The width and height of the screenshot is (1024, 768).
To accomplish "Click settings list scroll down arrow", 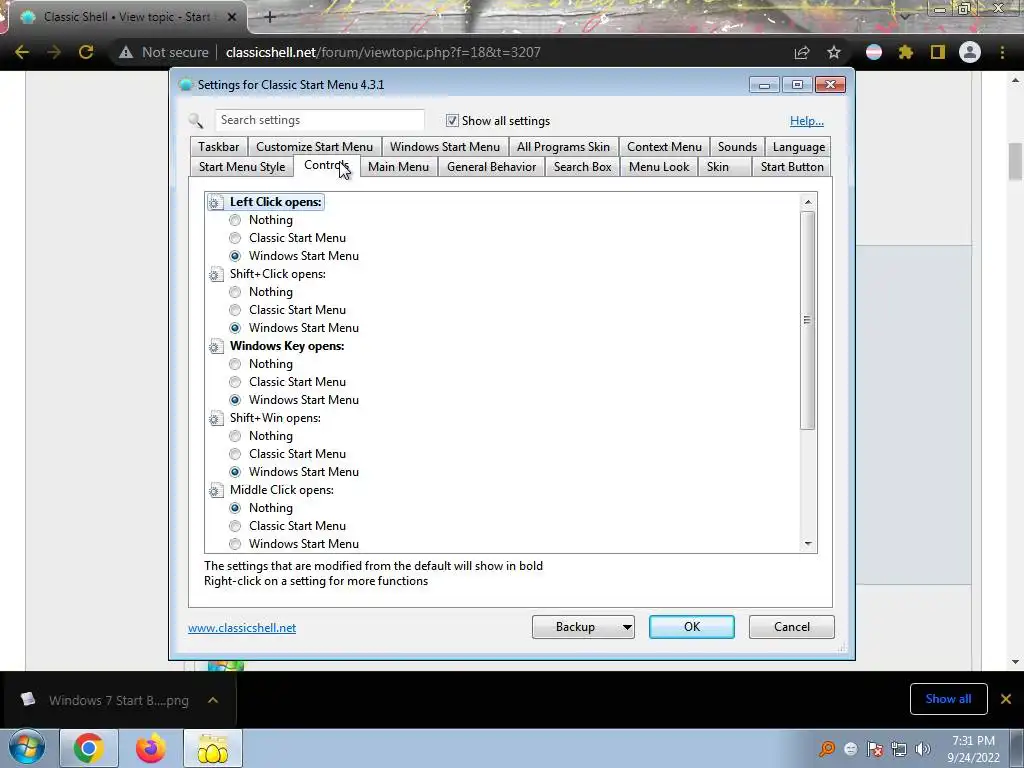I will (x=808, y=544).
